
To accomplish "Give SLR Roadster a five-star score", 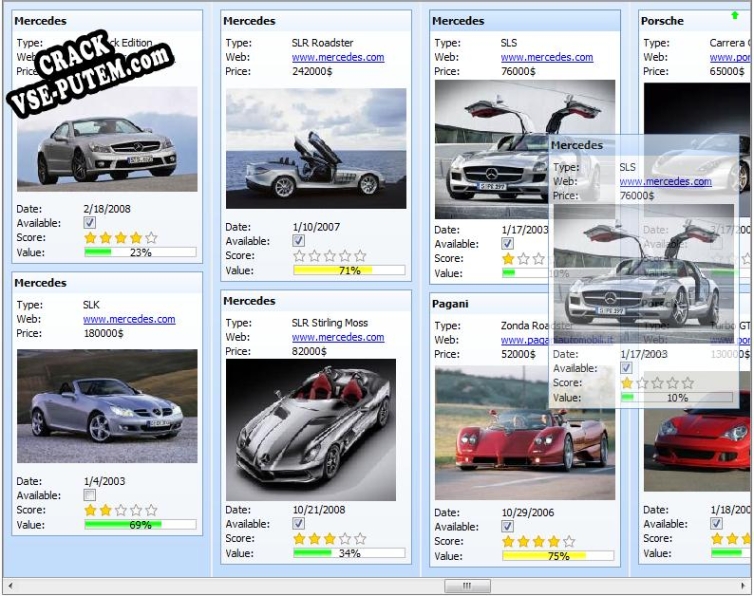I will [361, 256].
